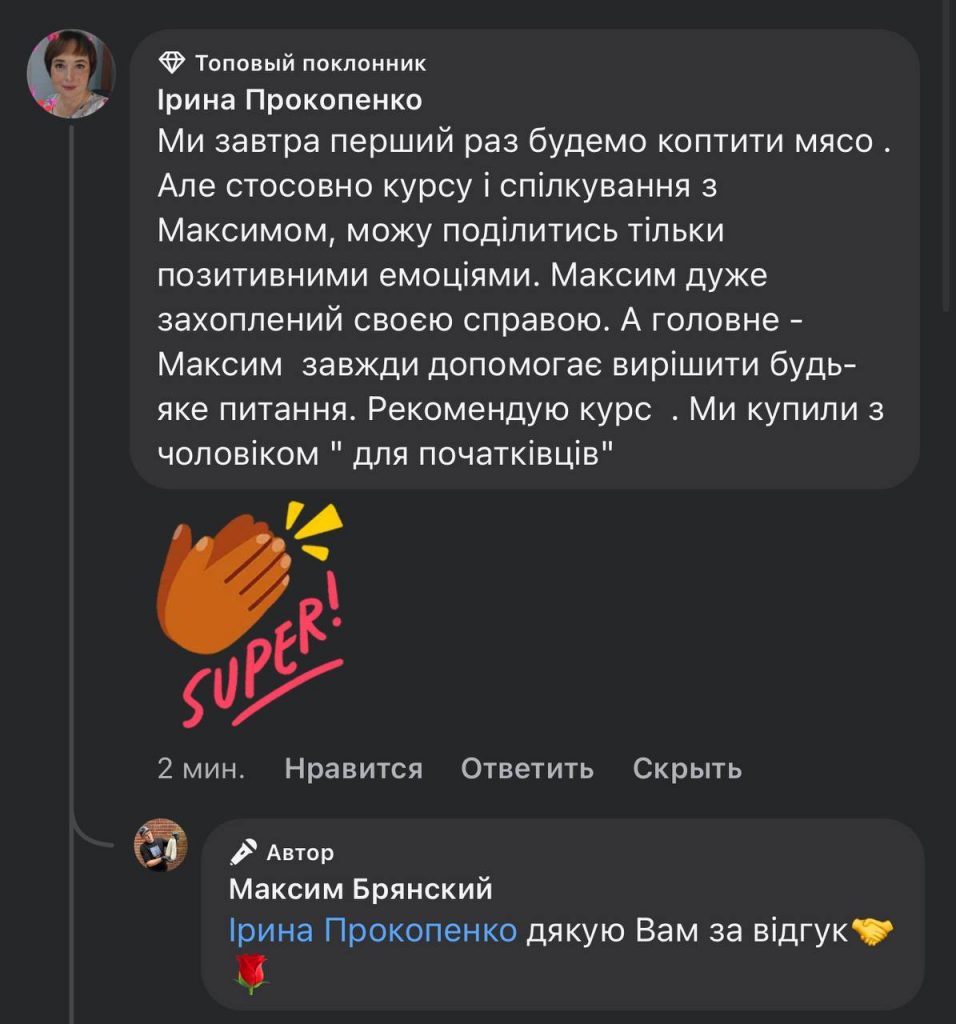Open Максим Брянский's small avatar
This screenshot has height=1024, width=956.
[x=160, y=845]
